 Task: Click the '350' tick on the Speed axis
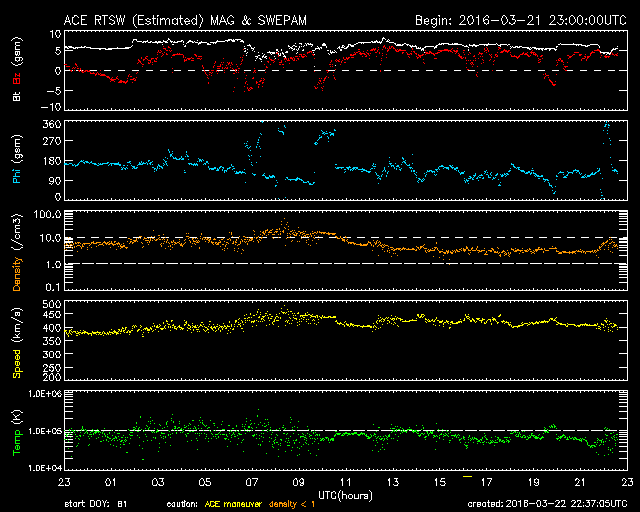click(52, 341)
